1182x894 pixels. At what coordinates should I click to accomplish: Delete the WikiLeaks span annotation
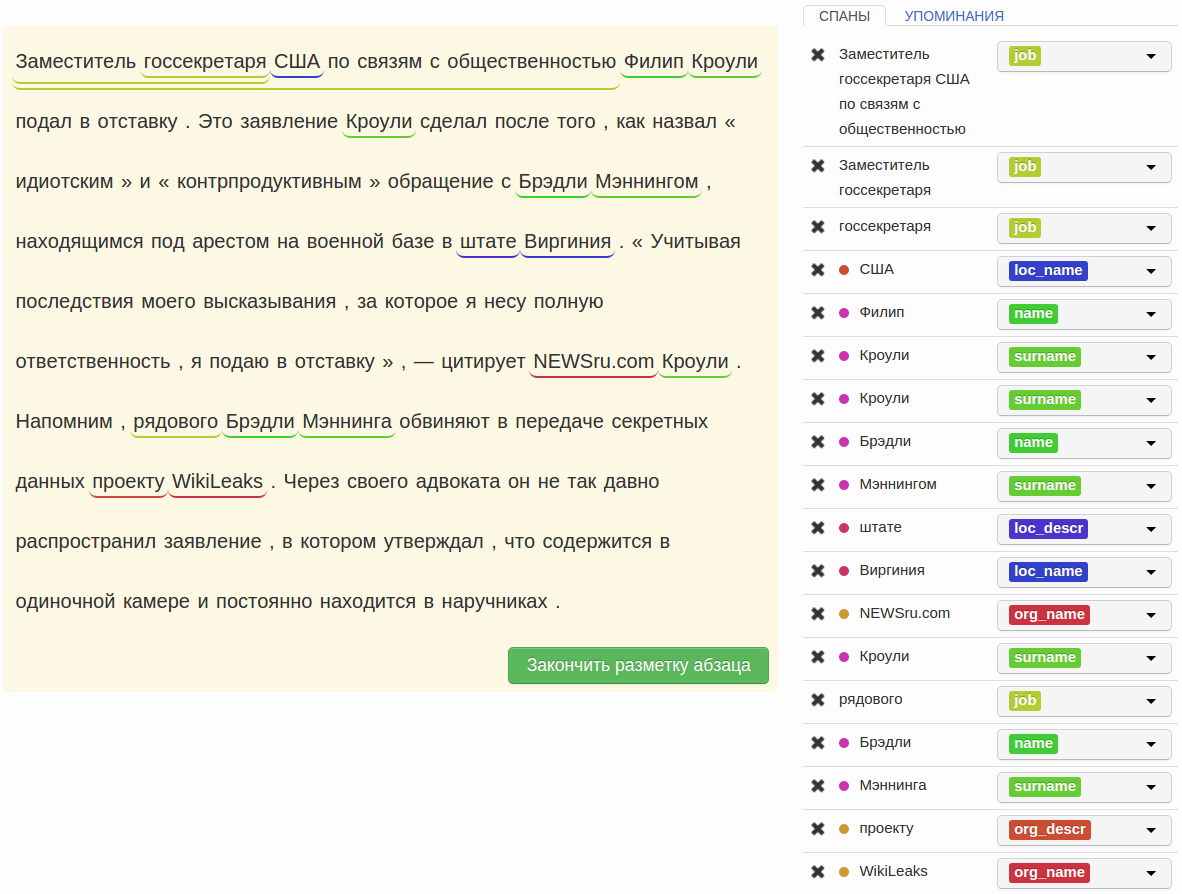click(817, 871)
